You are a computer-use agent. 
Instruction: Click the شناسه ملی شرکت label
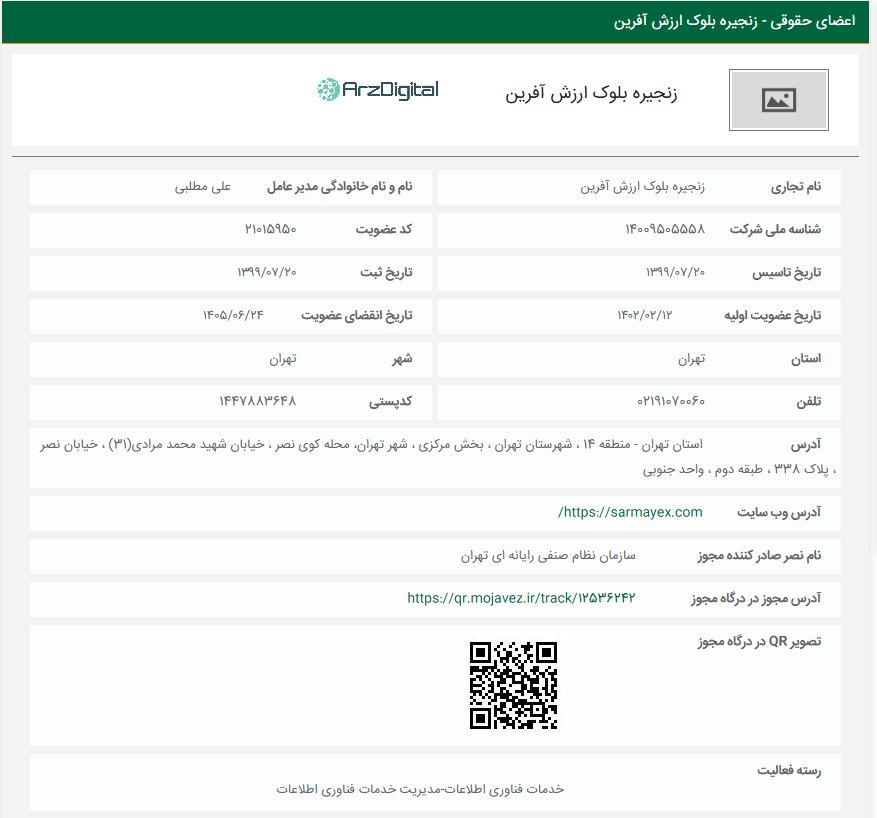[775, 229]
